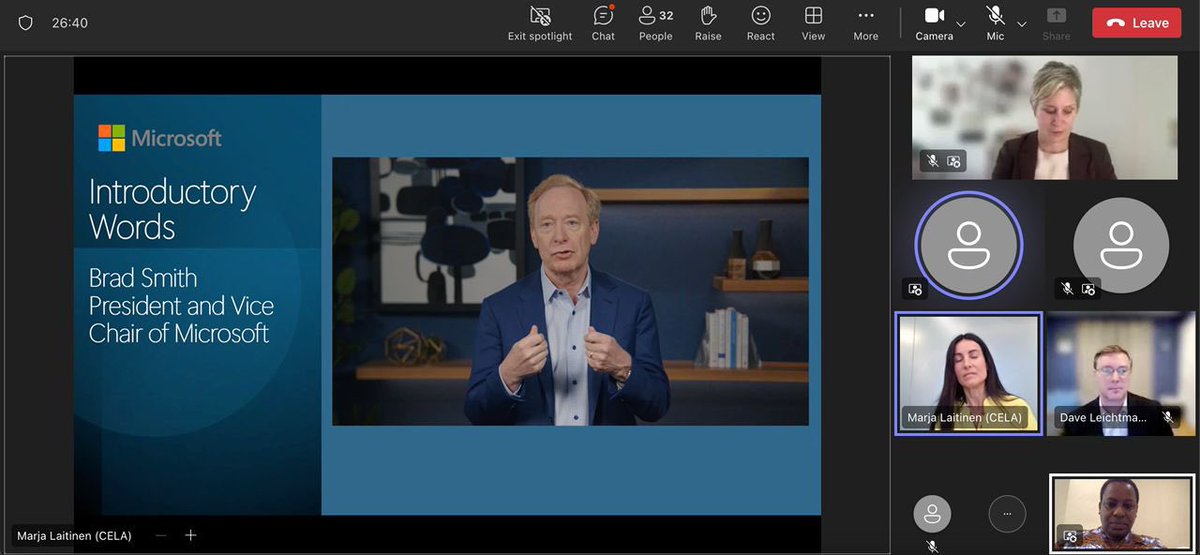Image resolution: width=1200 pixels, height=555 pixels.
Task: Click the mic icon on Dave Leichtman's tile
Action: click(x=1167, y=417)
